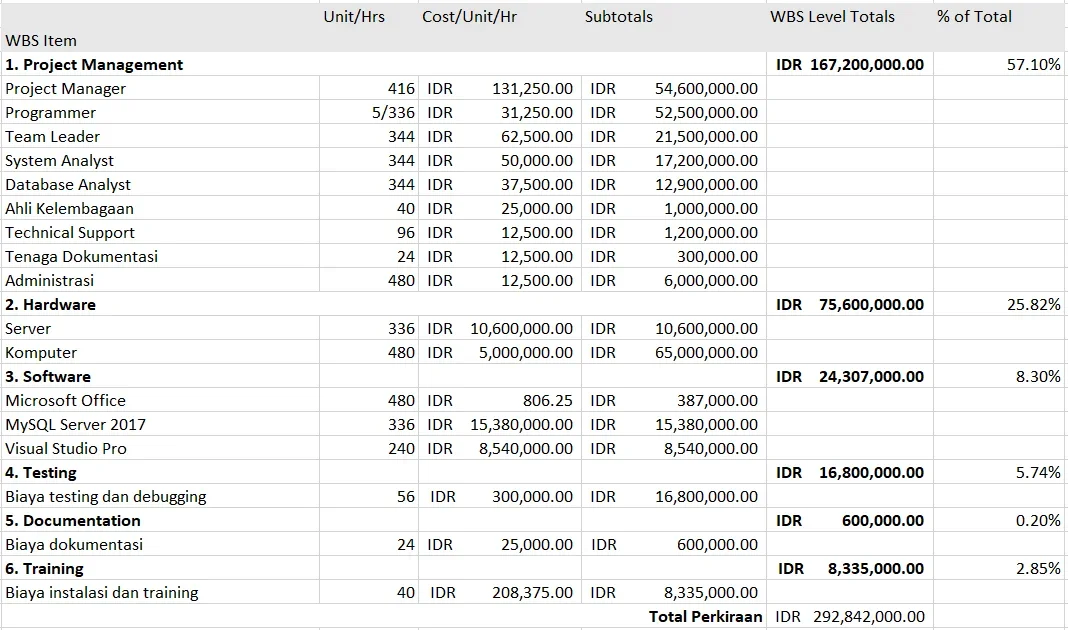
Task: Click the 167,200,000.00 level total
Action: (x=866, y=65)
